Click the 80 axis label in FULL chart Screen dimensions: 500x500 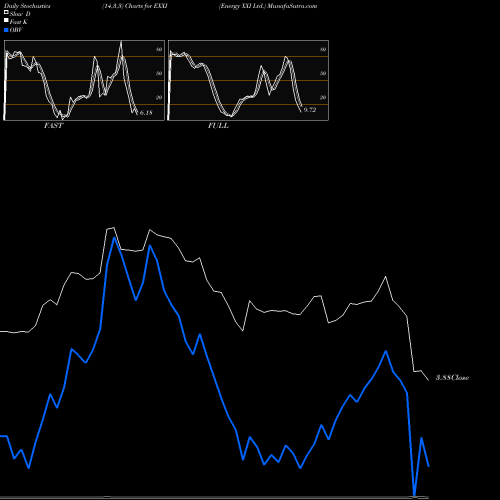(323, 50)
